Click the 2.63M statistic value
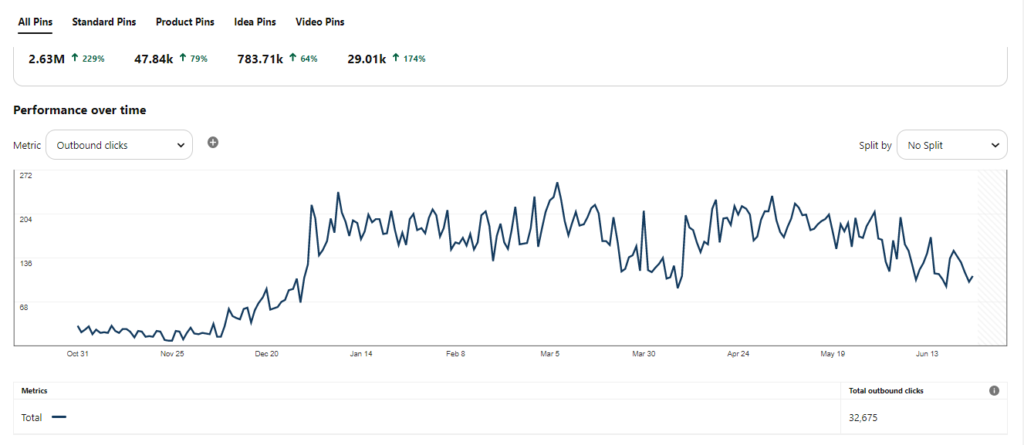1024x445 pixels. click(46, 59)
